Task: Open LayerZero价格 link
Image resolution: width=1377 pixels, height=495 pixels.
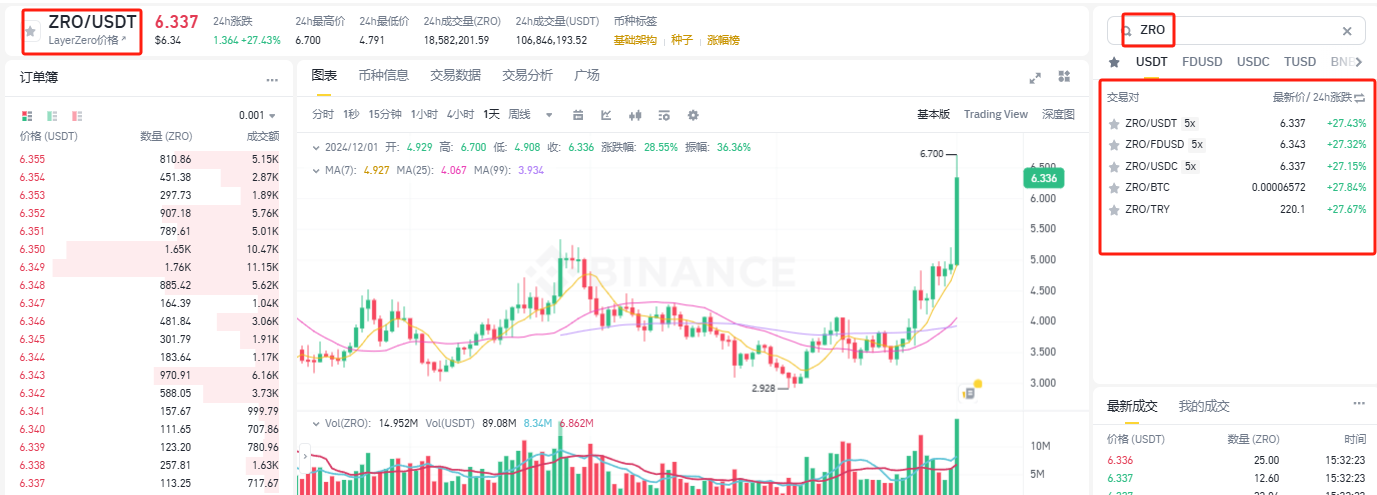Action: 88,41
